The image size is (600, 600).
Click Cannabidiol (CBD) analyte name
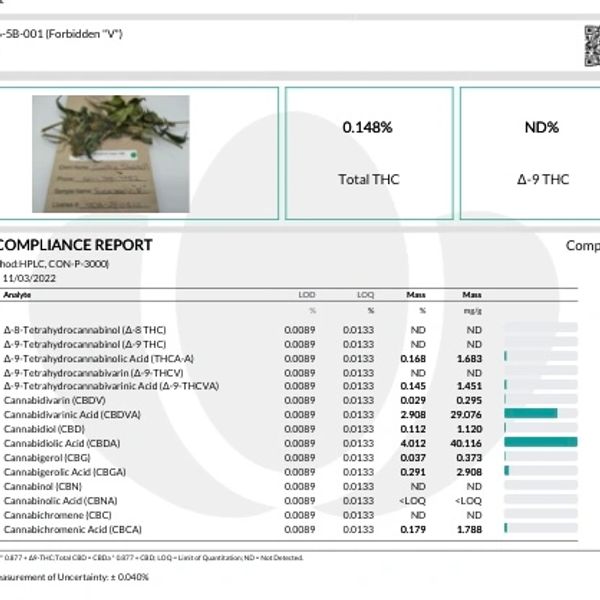pyautogui.click(x=44, y=429)
